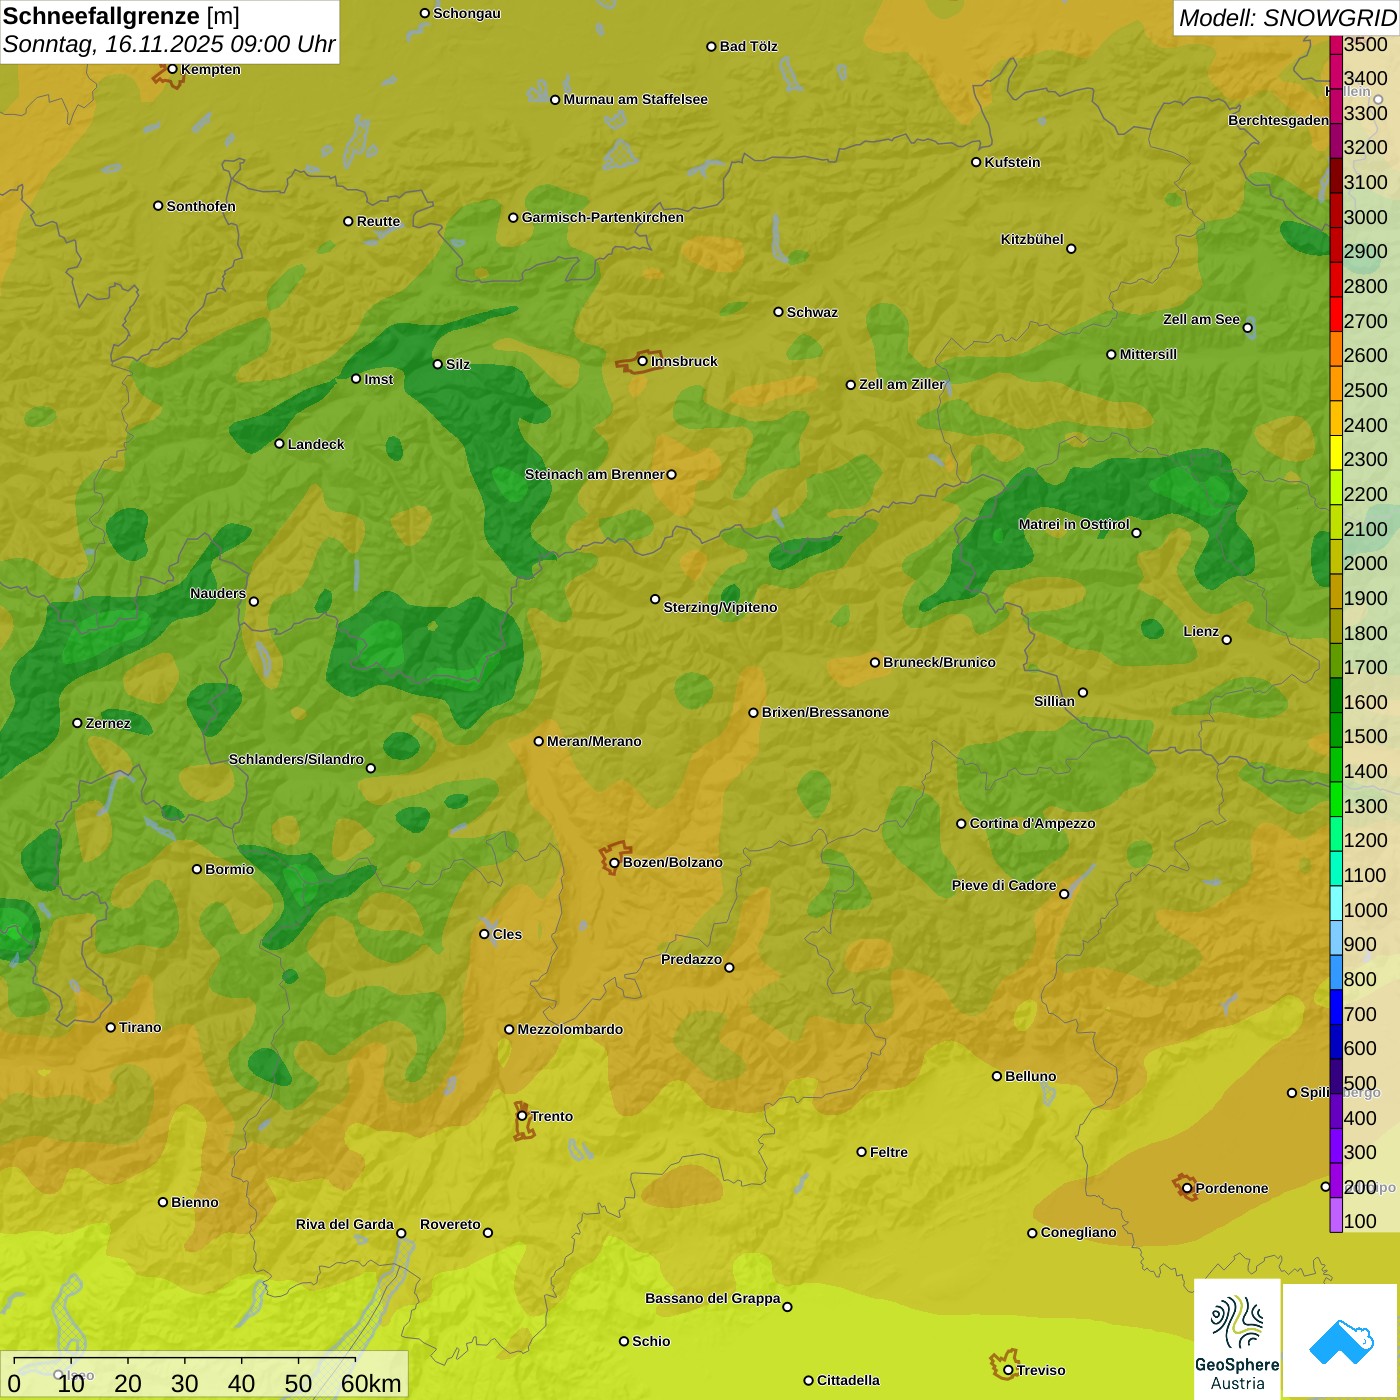
Task: Click the Matrei in Osttirol label
Action: [x=1074, y=524]
